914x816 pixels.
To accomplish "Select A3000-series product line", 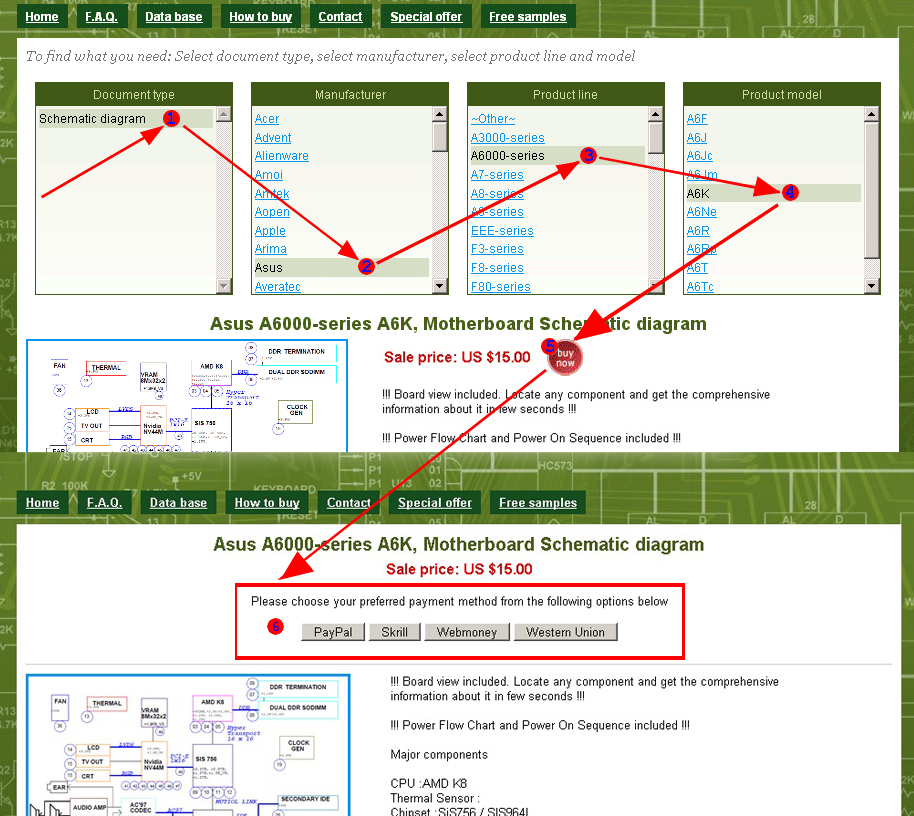I will [508, 138].
